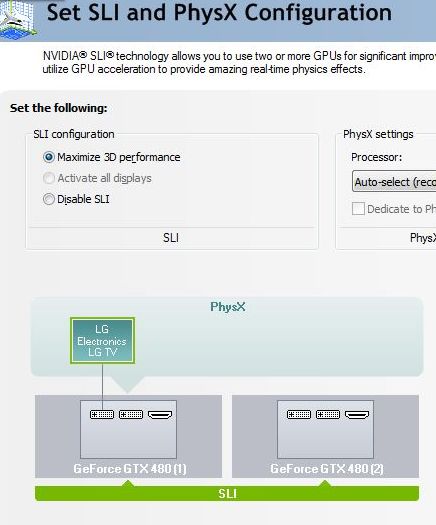
Task: Click the LG Electronics LG TV display box
Action: tap(102, 340)
